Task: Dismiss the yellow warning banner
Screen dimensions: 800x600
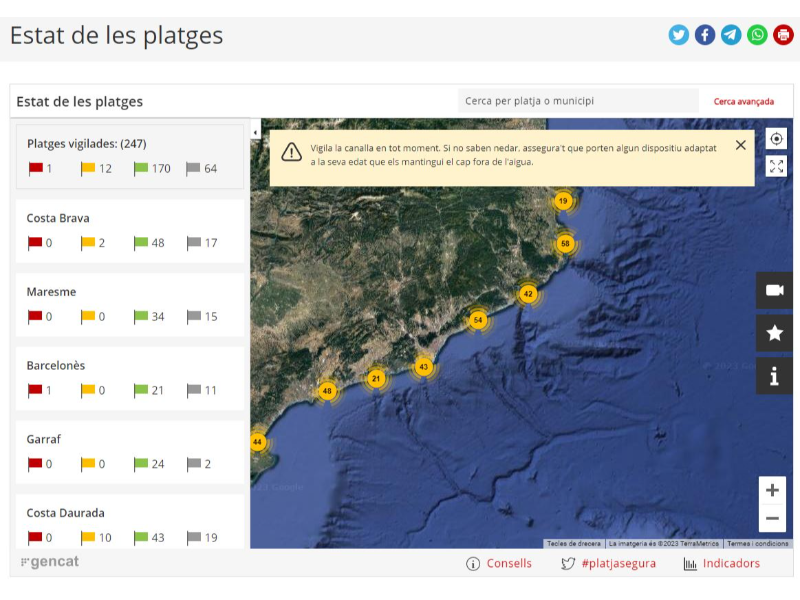Action: tap(740, 145)
